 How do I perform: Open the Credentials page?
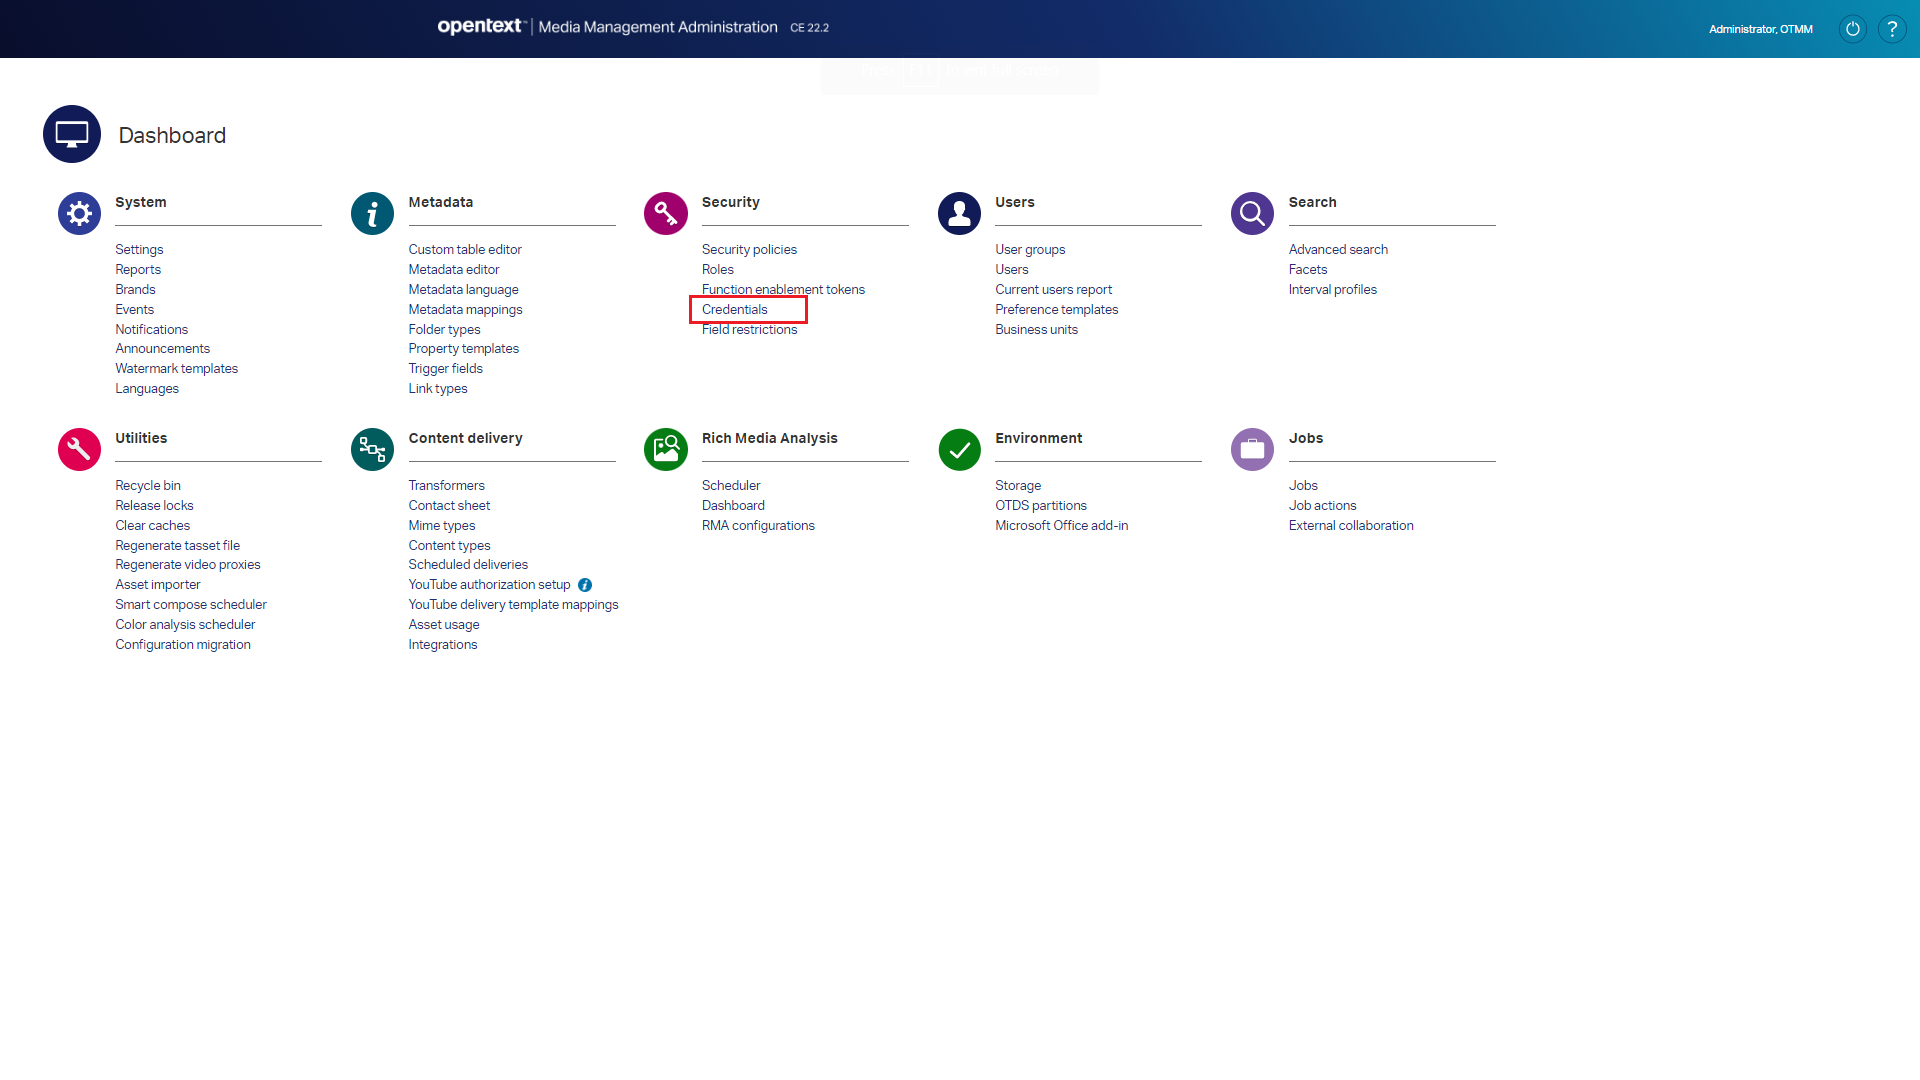click(x=735, y=309)
